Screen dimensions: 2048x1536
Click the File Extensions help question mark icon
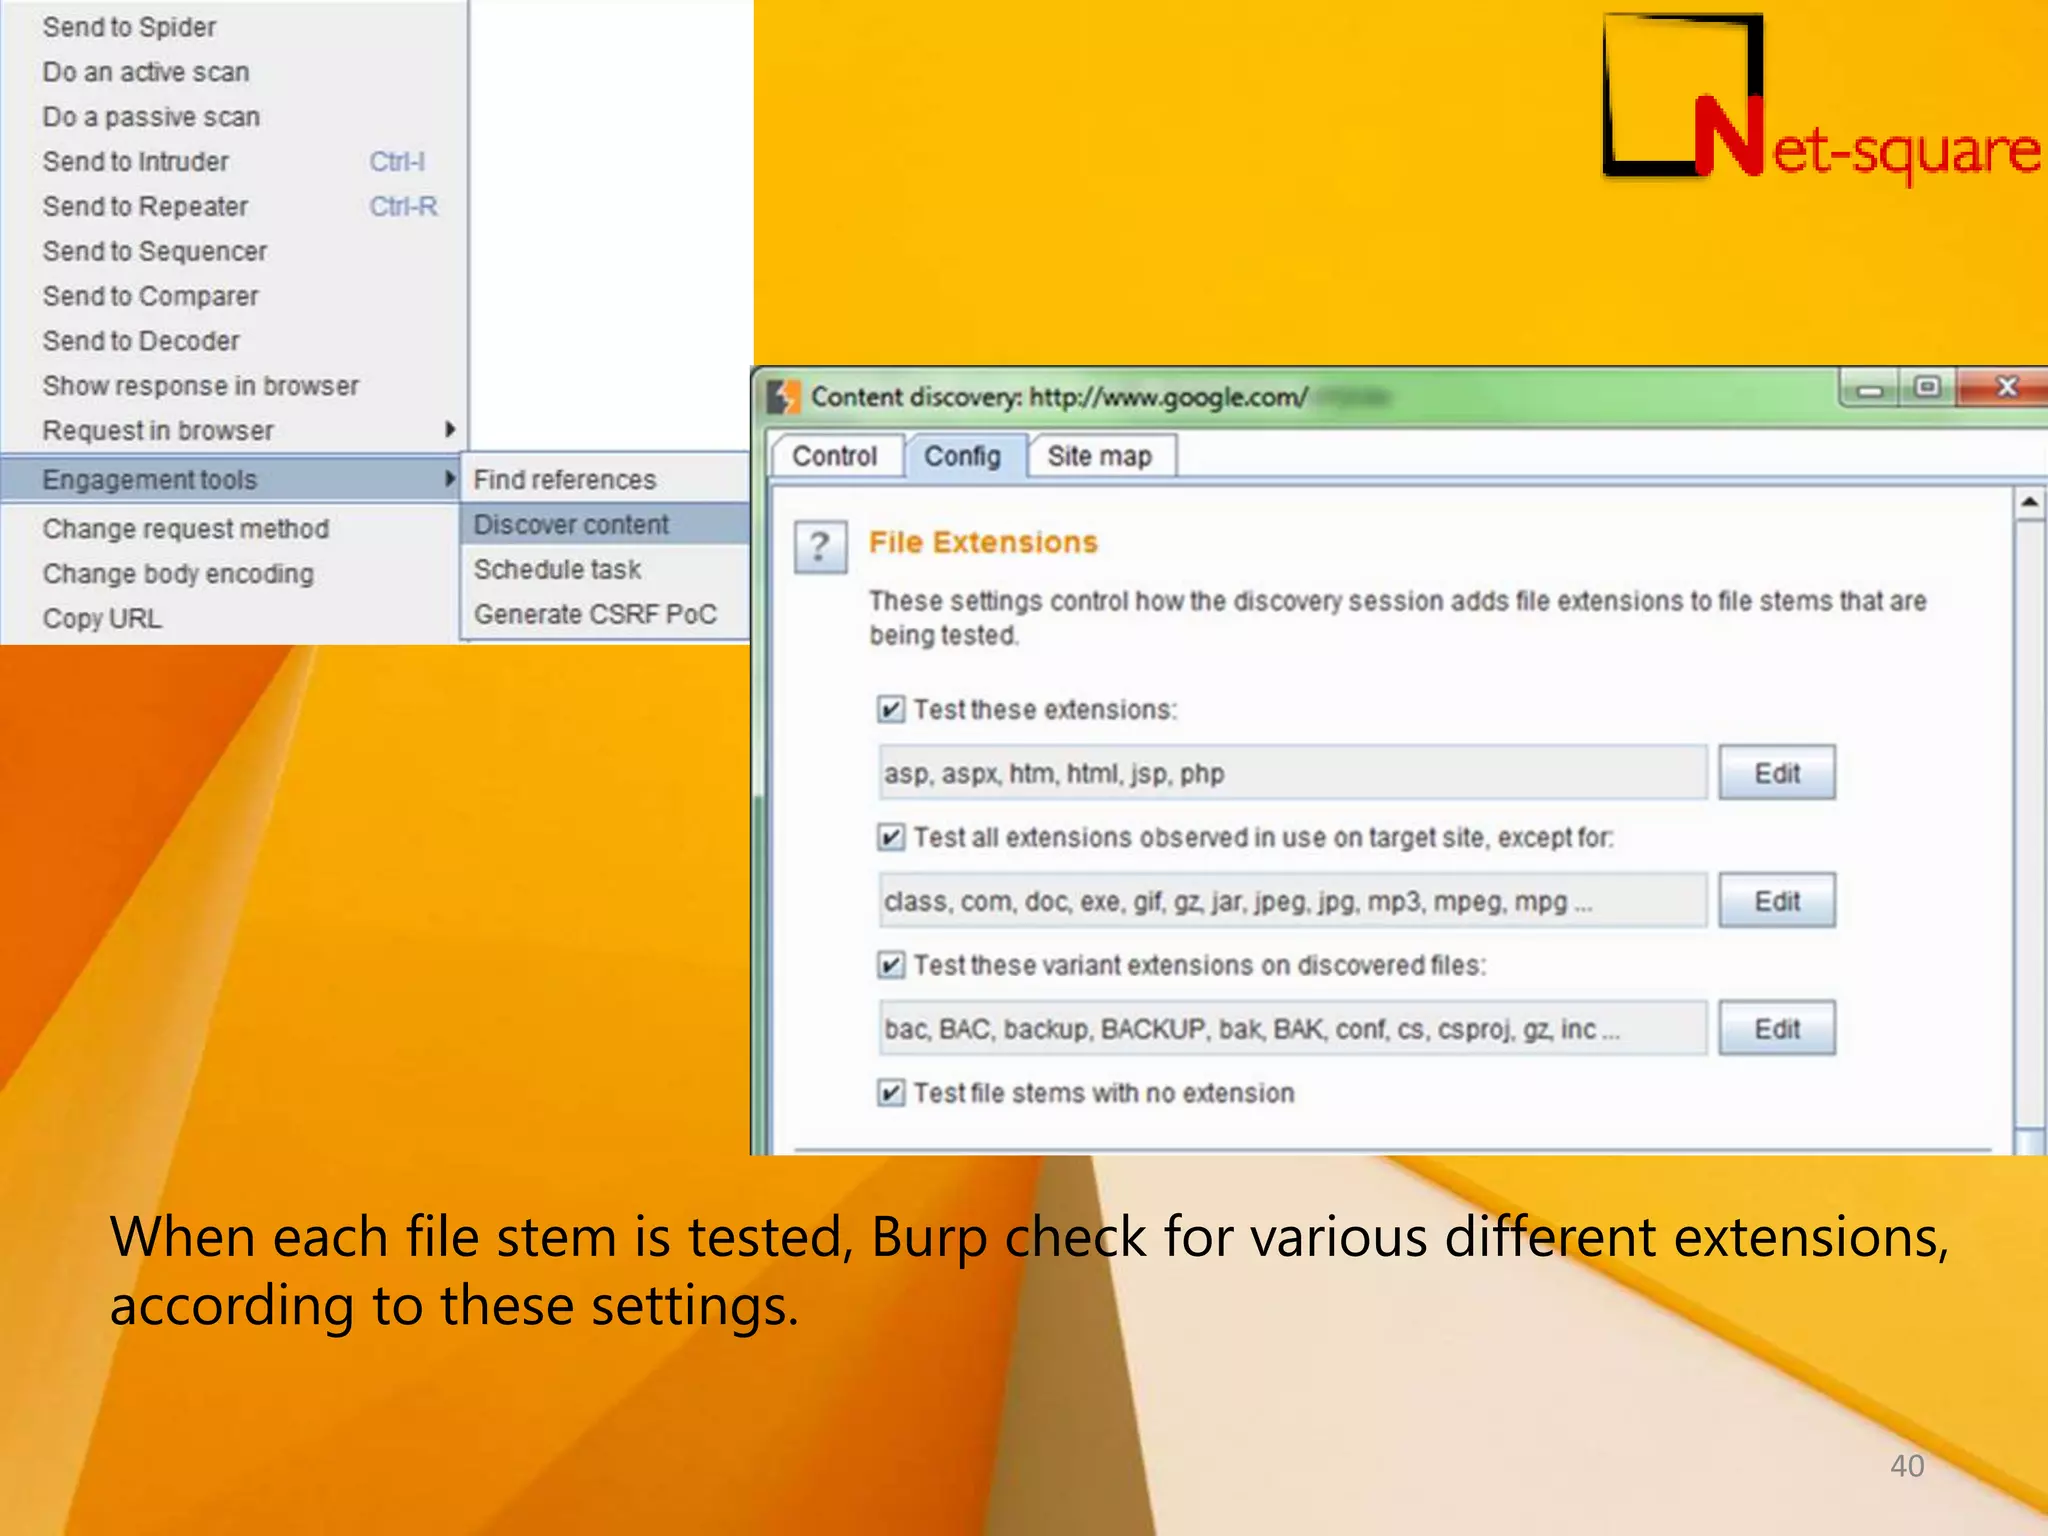[820, 547]
